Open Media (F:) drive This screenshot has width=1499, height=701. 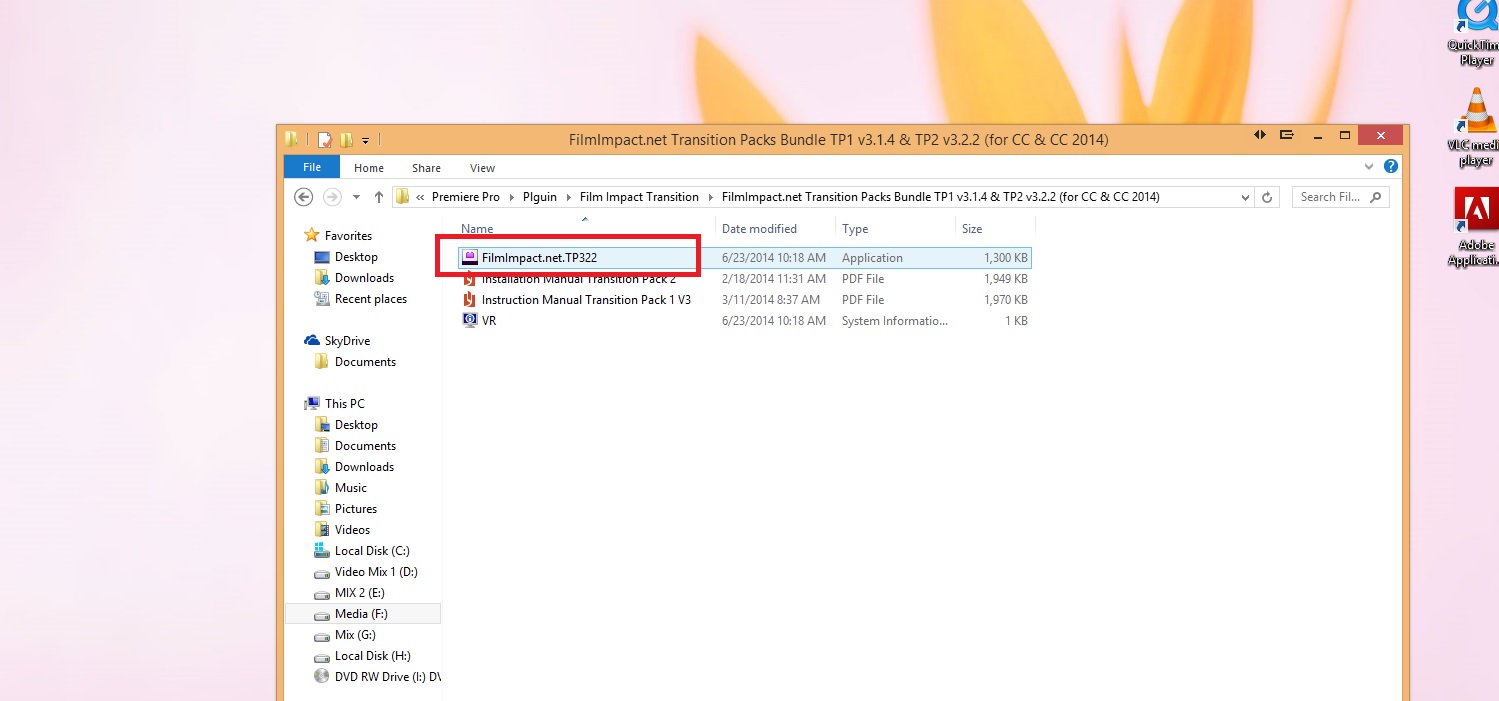pyautogui.click(x=361, y=614)
